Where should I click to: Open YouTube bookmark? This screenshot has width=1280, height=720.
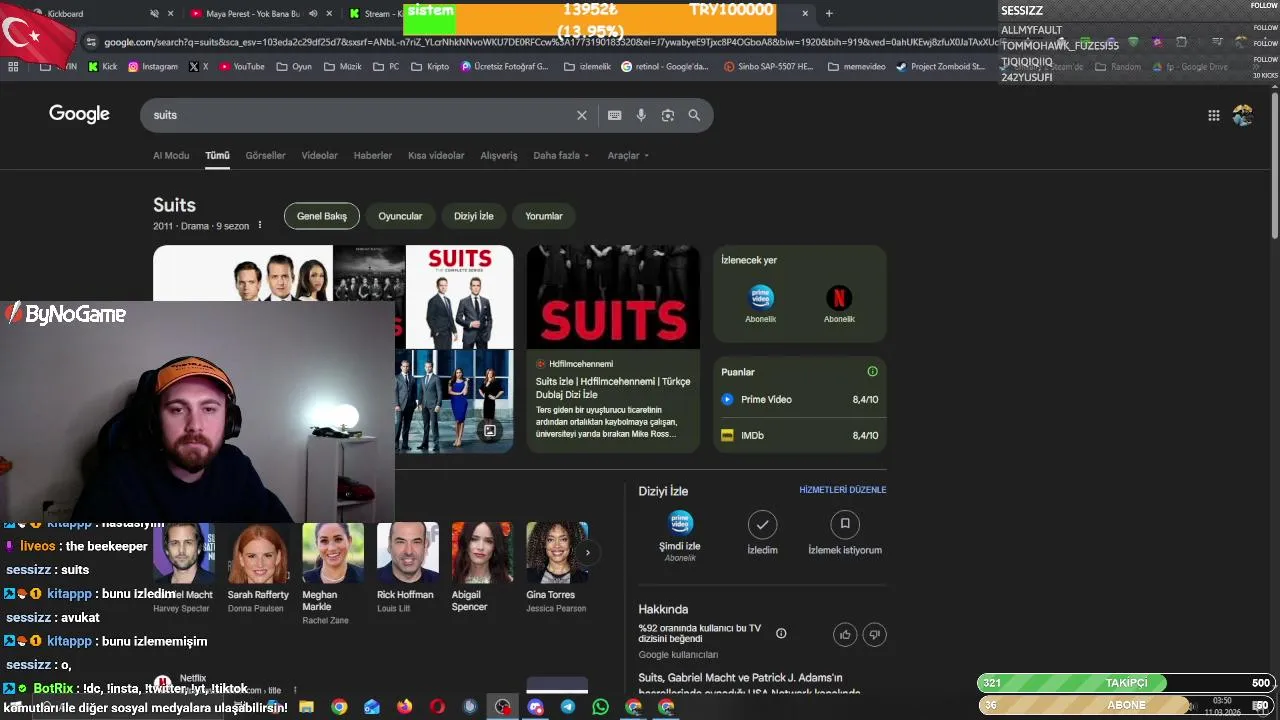(242, 67)
